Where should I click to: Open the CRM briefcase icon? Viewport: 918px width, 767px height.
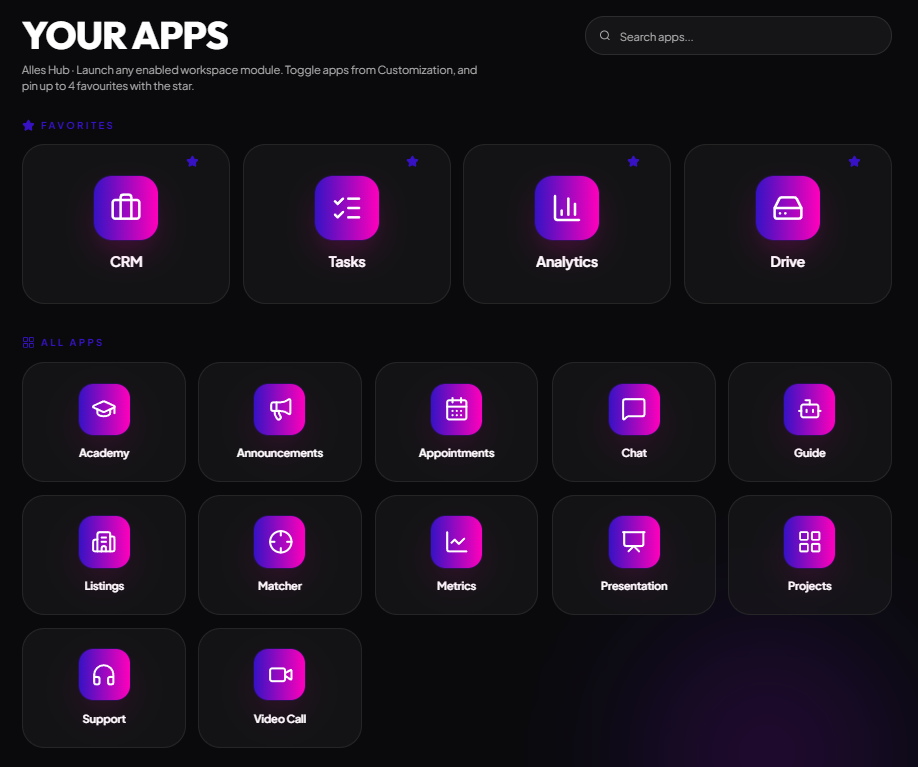[126, 208]
